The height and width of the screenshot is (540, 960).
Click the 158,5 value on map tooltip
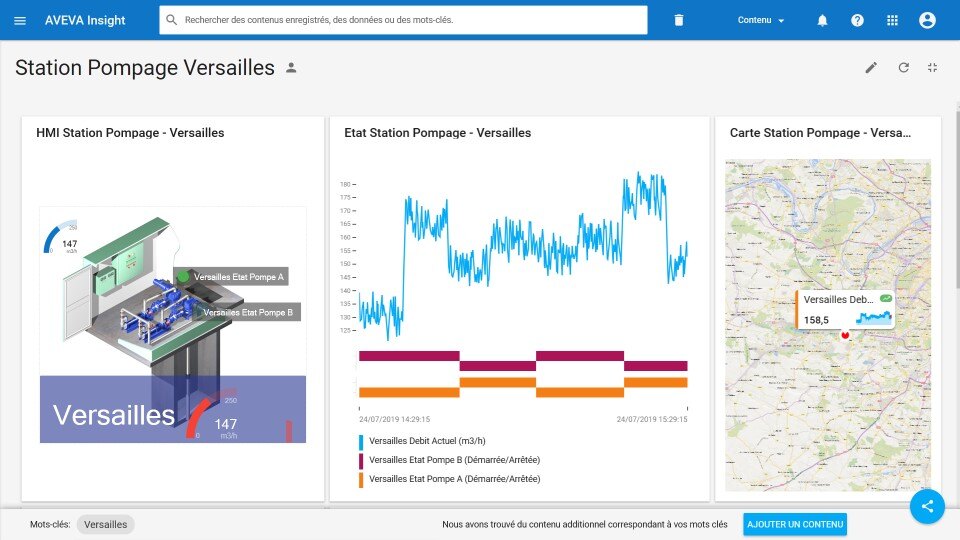pyautogui.click(x=816, y=320)
